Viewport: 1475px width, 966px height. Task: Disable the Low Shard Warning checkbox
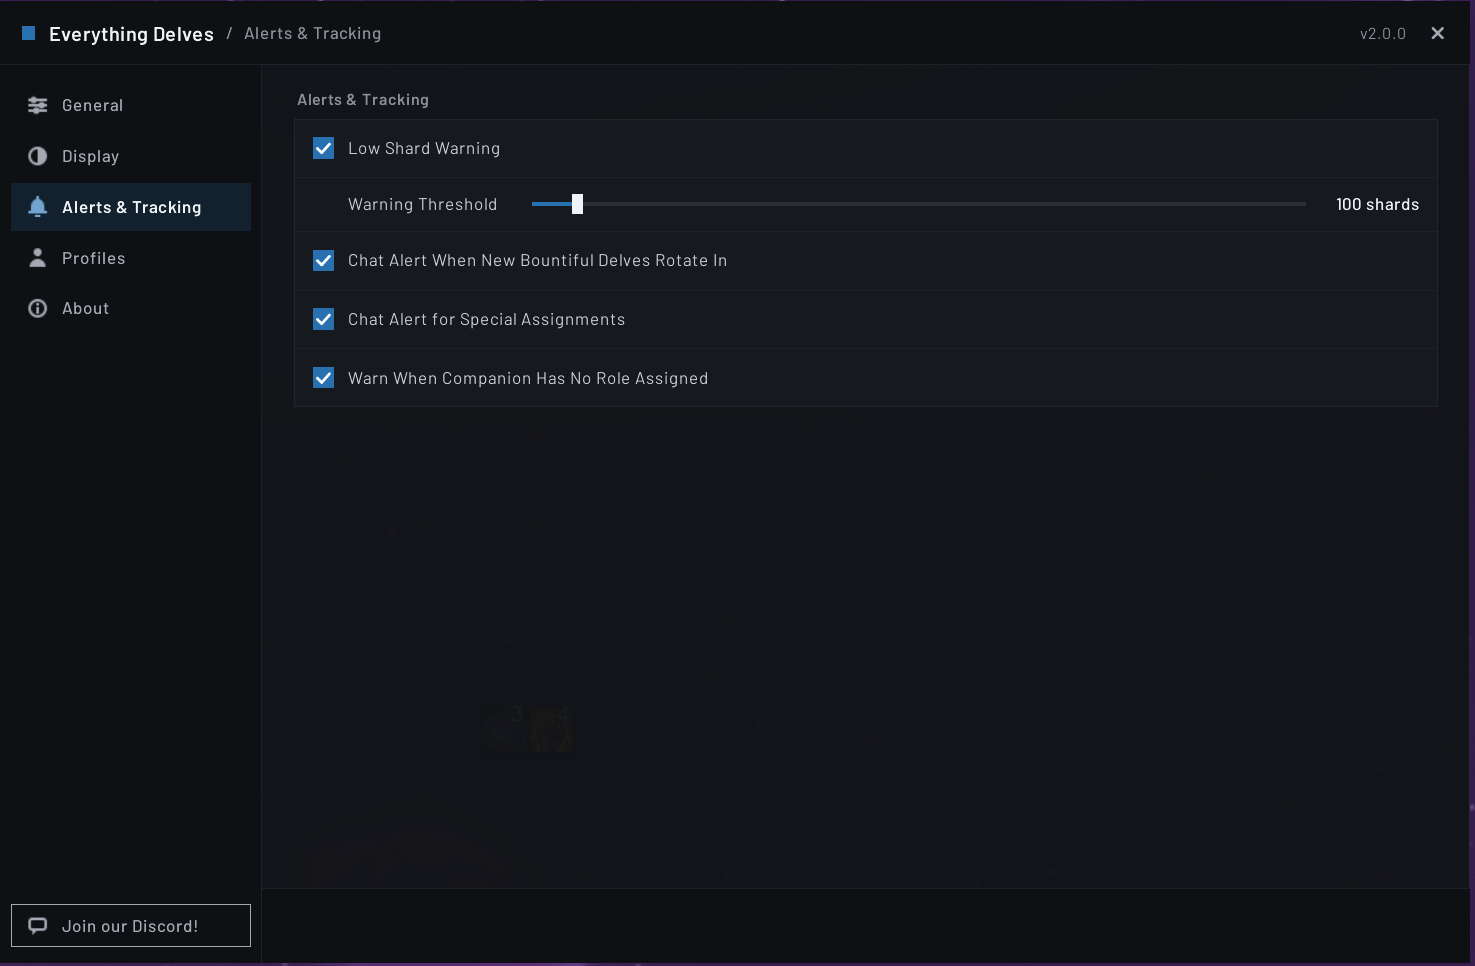click(323, 148)
